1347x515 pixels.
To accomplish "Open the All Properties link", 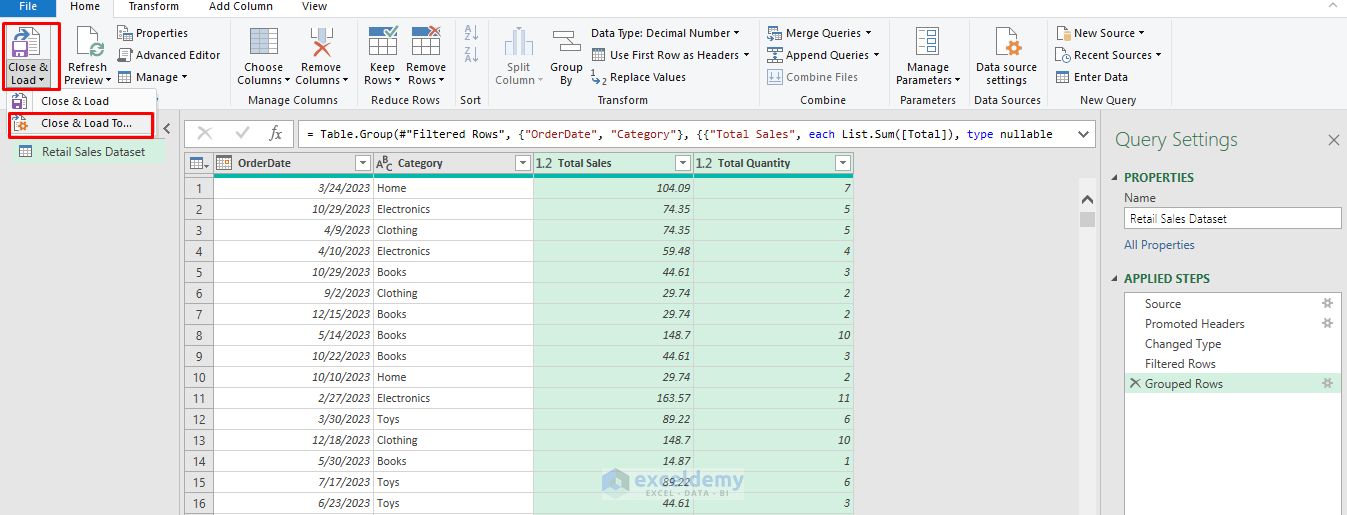I will 1159,245.
